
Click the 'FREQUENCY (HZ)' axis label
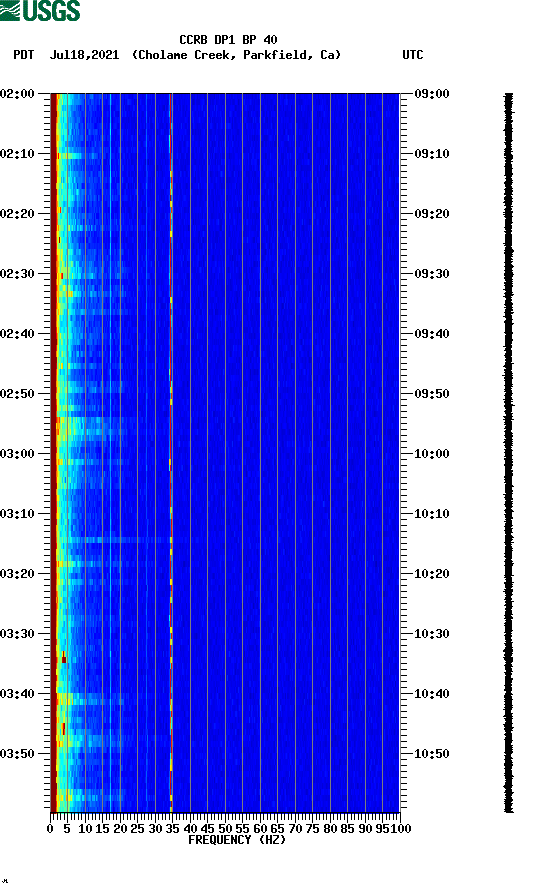pyautogui.click(x=237, y=840)
